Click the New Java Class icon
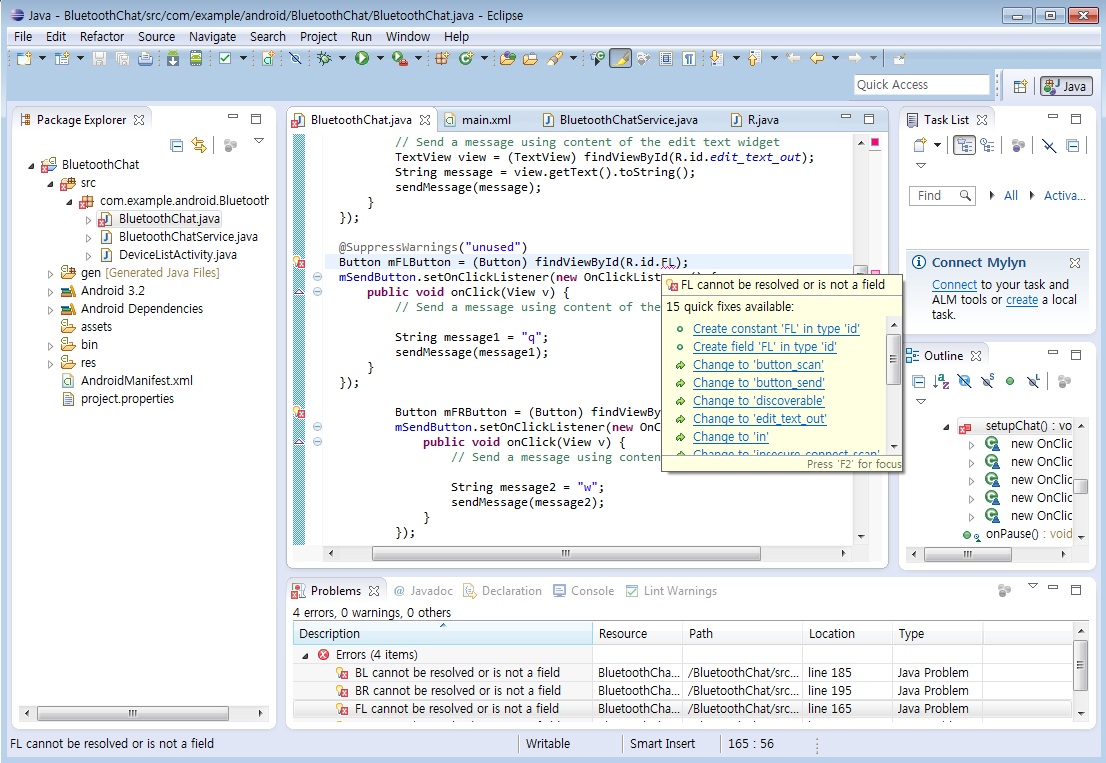The height and width of the screenshot is (763, 1106). (466, 59)
